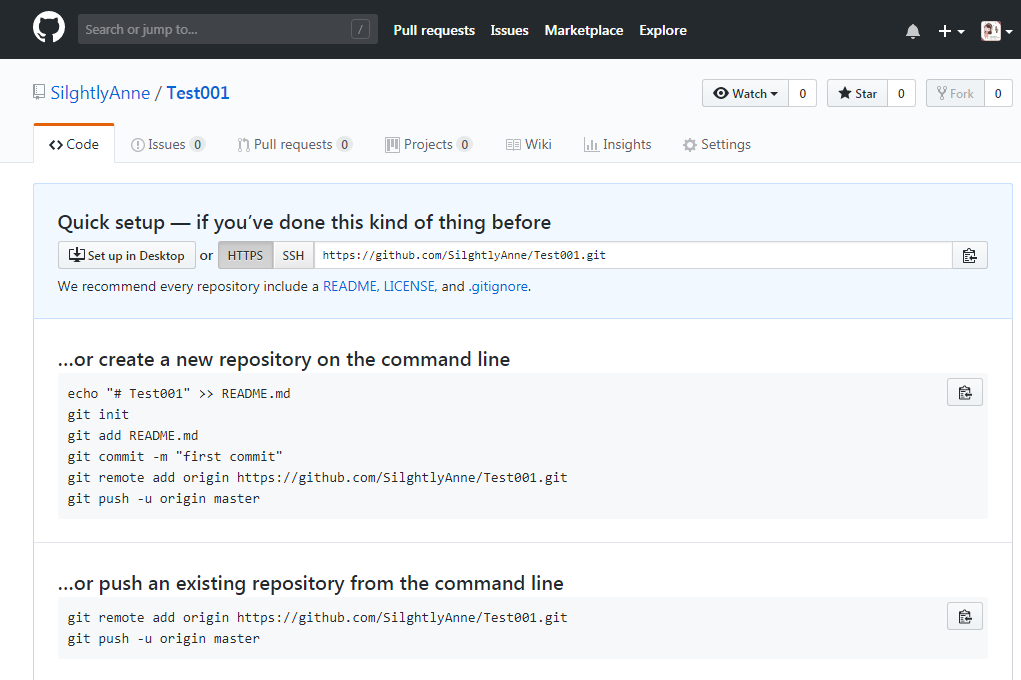Viewport: 1021px width, 680px height.
Task: Open the .gitignore link
Action: coord(498,287)
